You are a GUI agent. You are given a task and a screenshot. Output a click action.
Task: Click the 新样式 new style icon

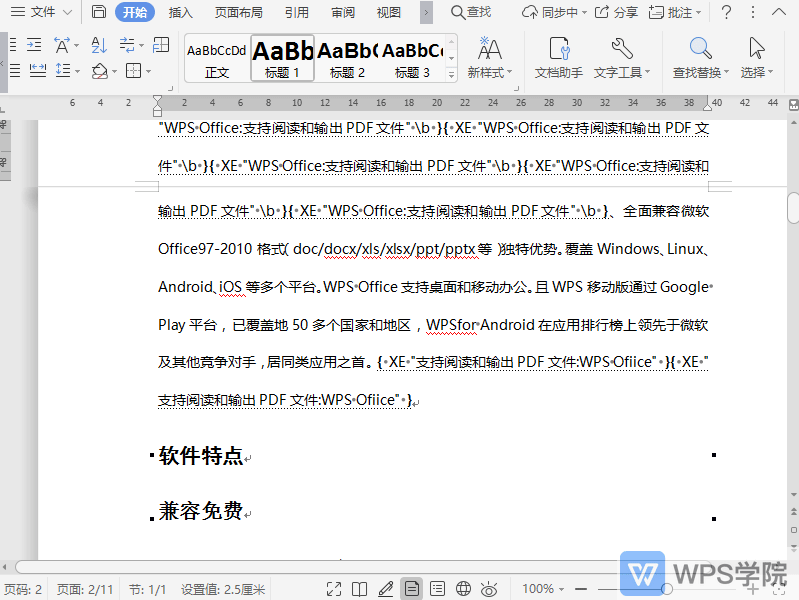(x=490, y=49)
